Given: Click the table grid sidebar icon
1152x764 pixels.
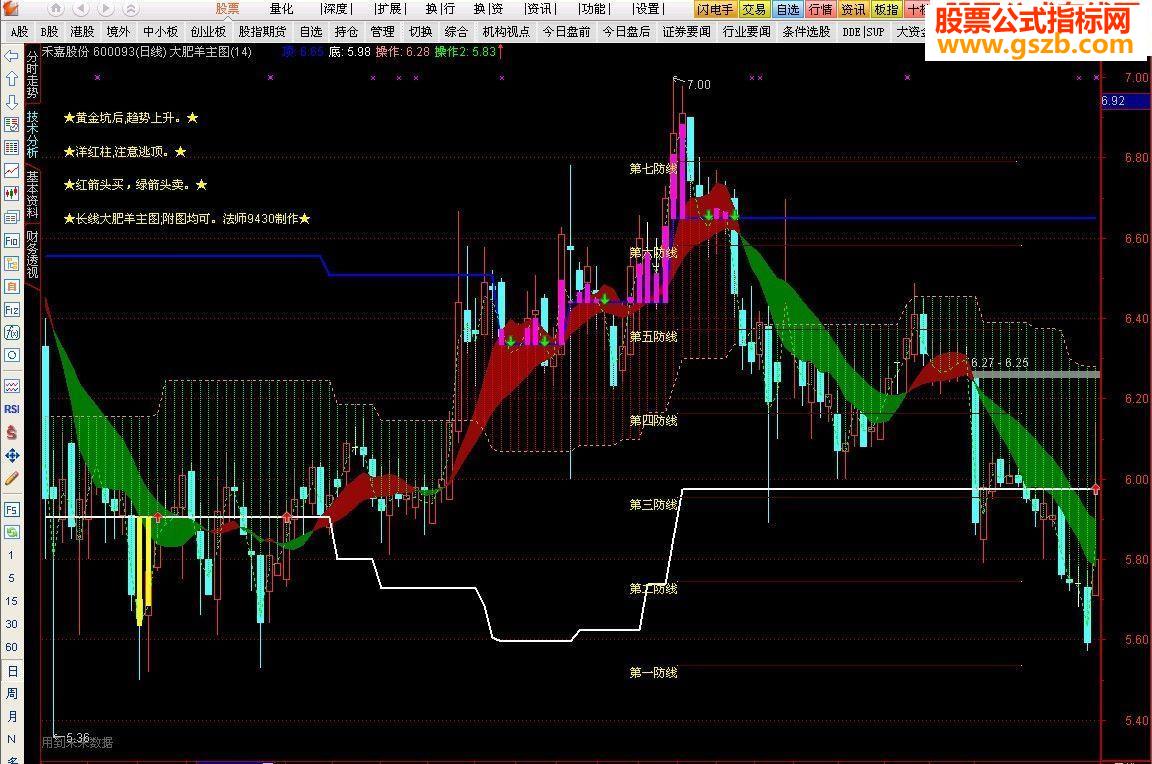Looking at the screenshot, I should [x=12, y=148].
